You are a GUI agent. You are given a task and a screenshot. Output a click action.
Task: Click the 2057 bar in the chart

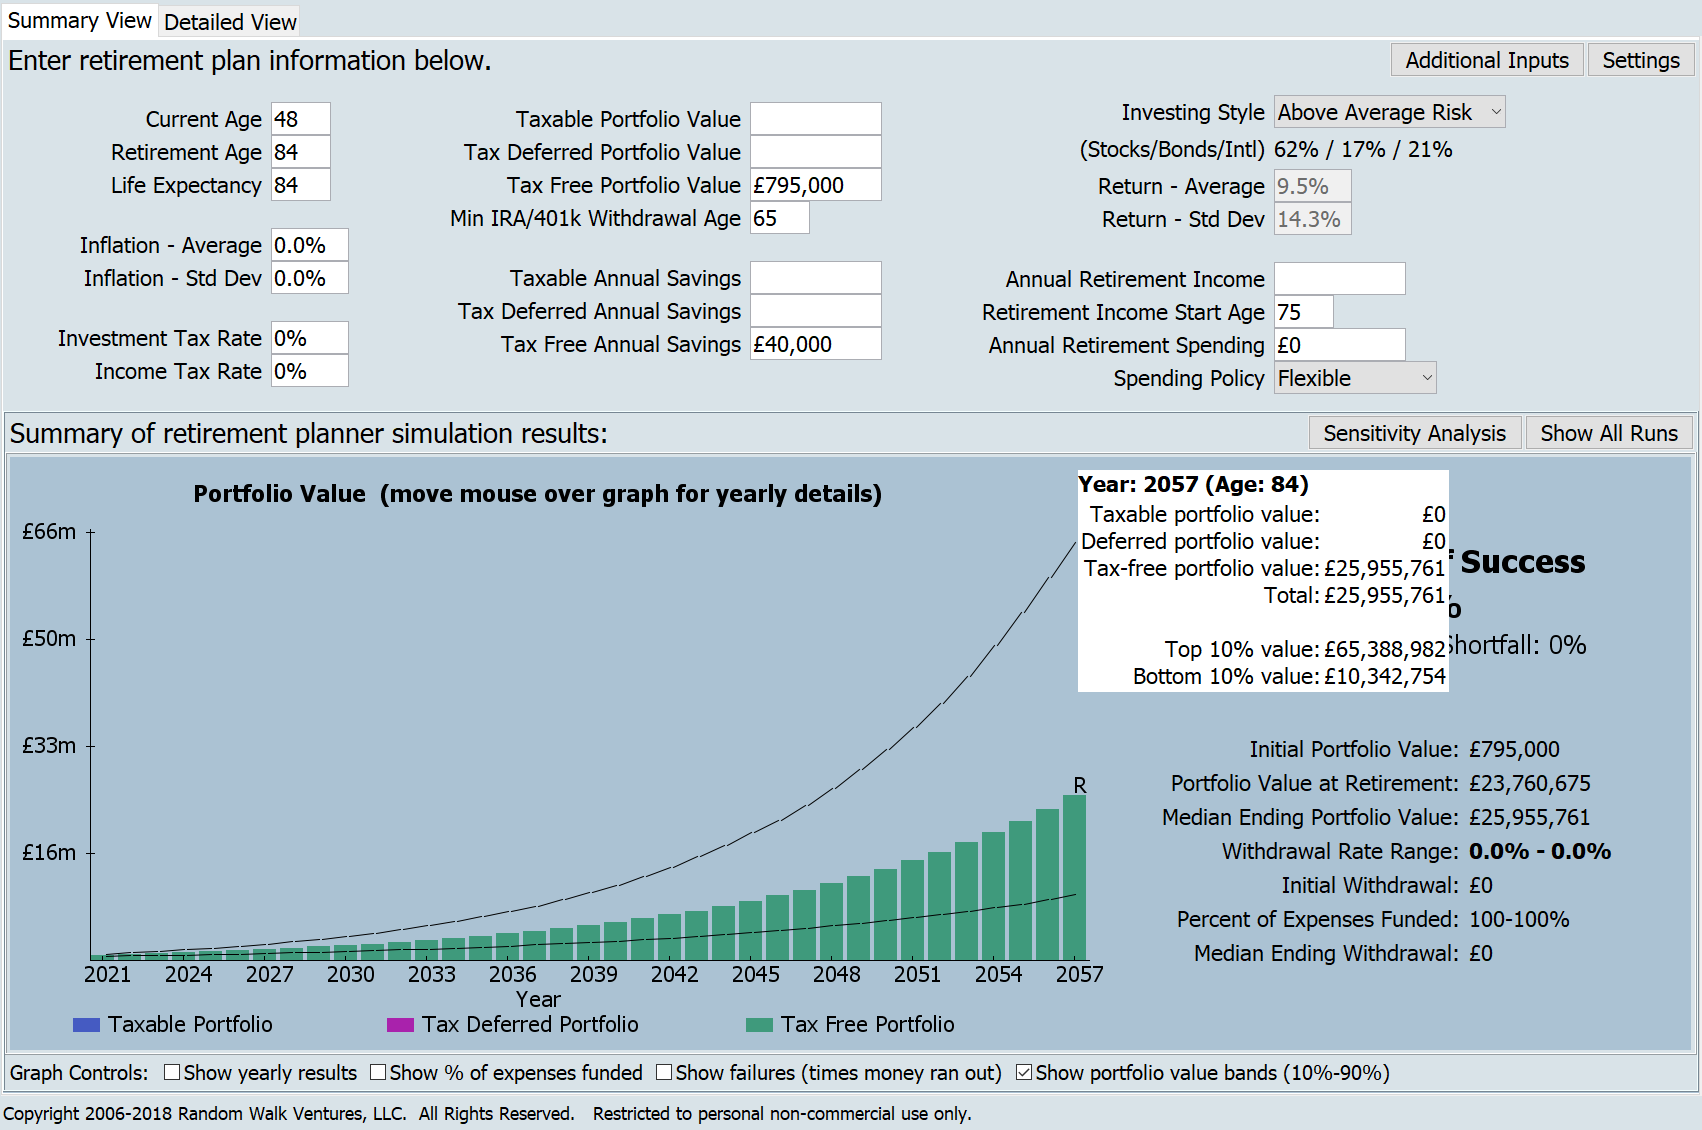click(x=1074, y=878)
